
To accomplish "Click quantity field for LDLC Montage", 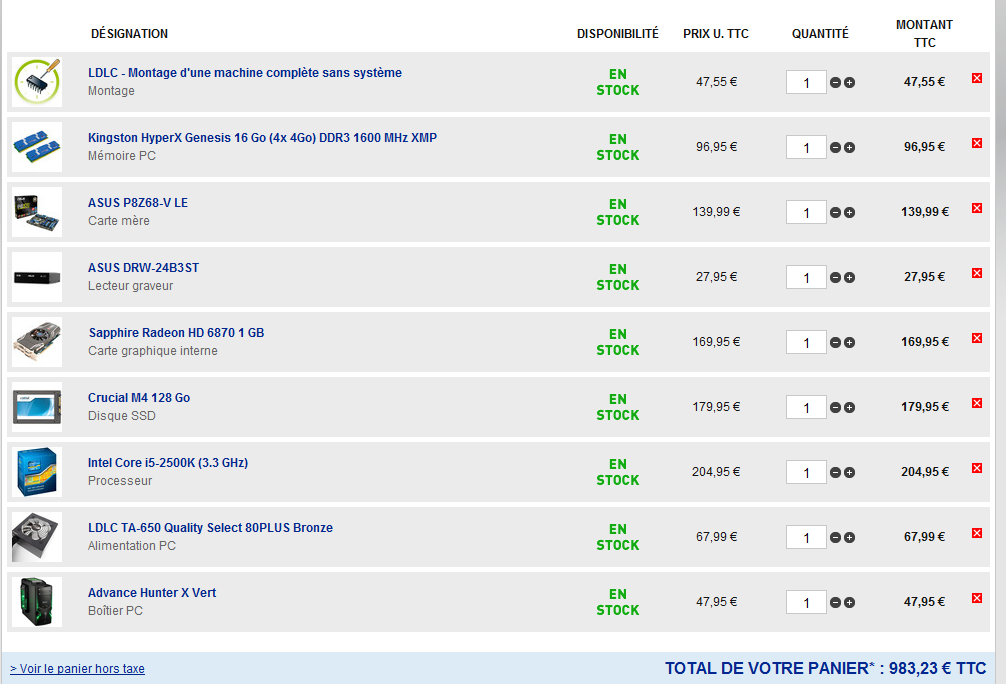I will (x=806, y=83).
